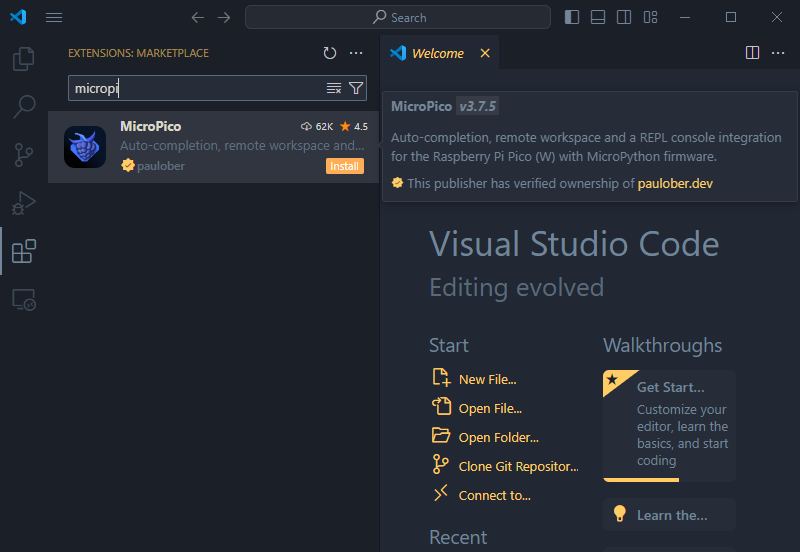The height and width of the screenshot is (552, 800).
Task: Toggle the primary side bar visibility
Action: [572, 17]
